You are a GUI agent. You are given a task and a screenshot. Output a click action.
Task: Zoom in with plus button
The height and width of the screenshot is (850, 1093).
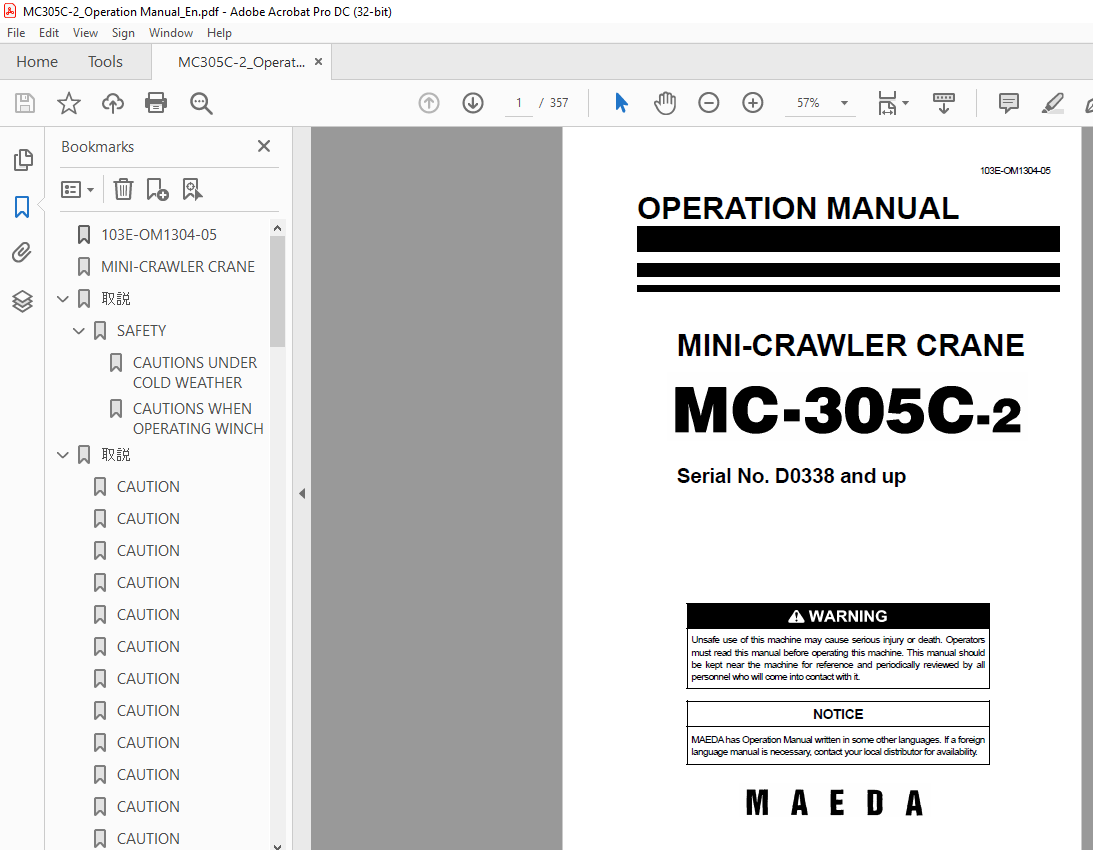[x=752, y=103]
